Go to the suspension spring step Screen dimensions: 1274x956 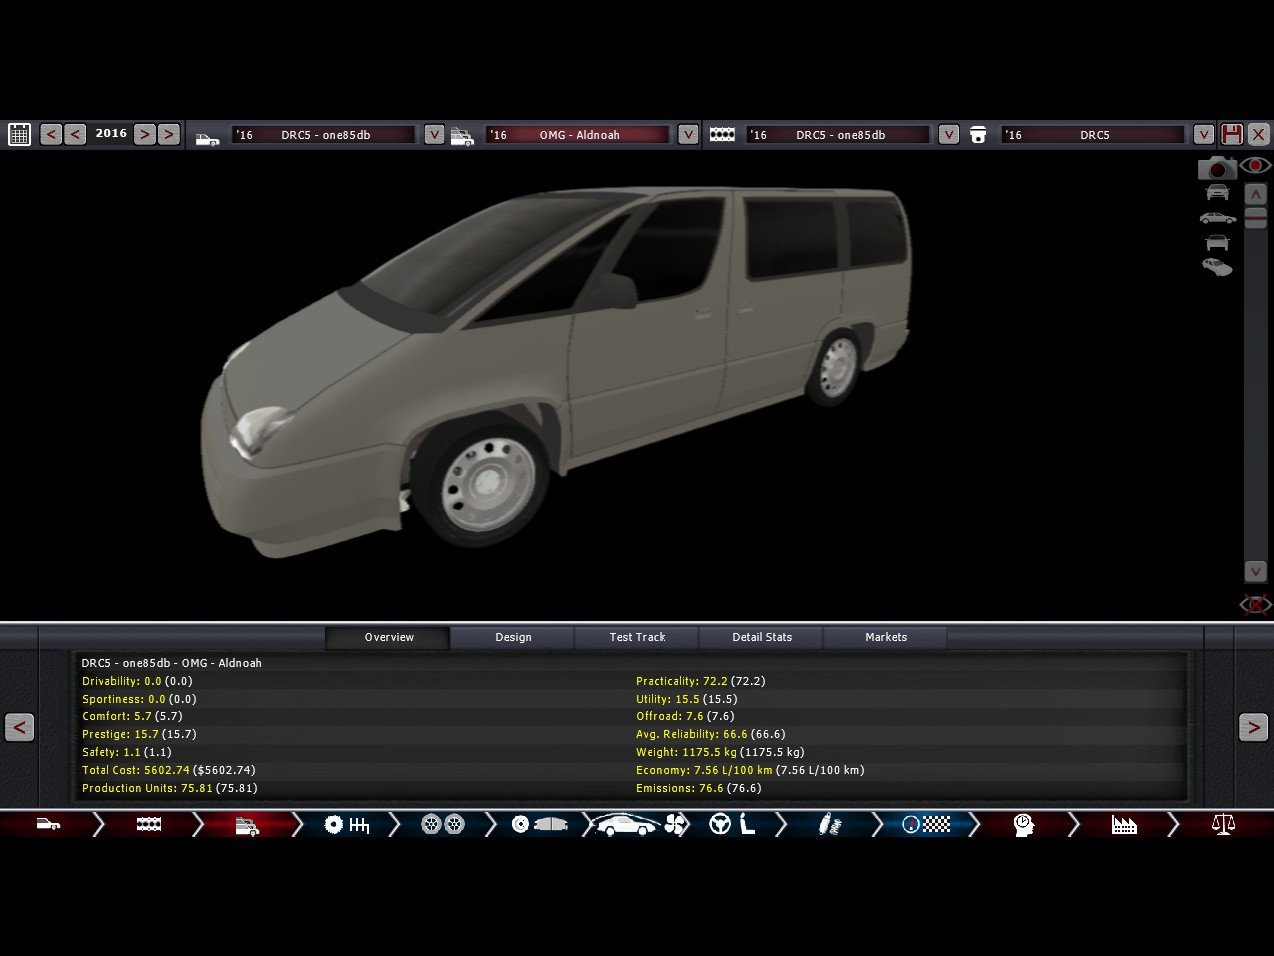click(830, 825)
